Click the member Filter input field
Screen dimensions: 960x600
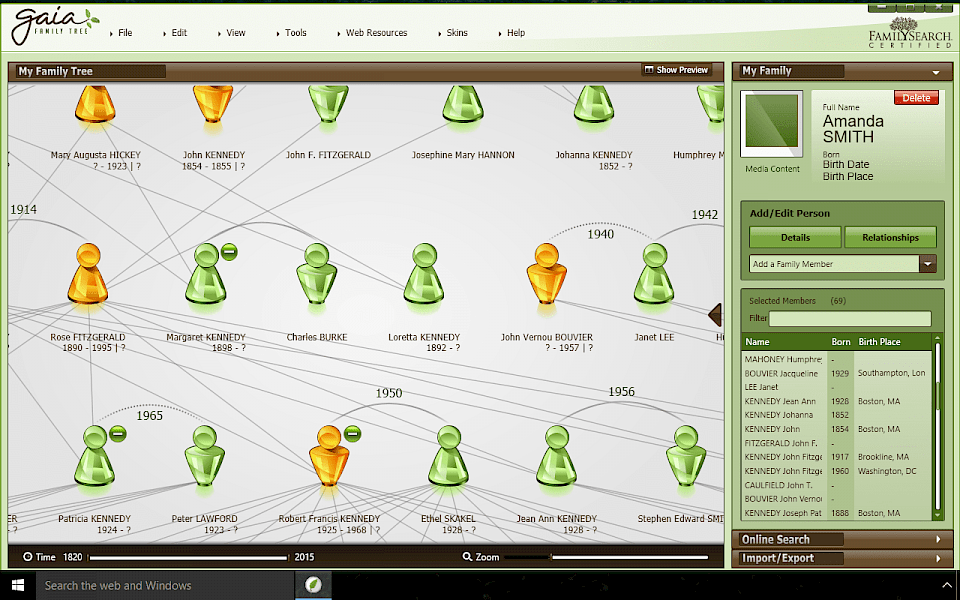850,318
